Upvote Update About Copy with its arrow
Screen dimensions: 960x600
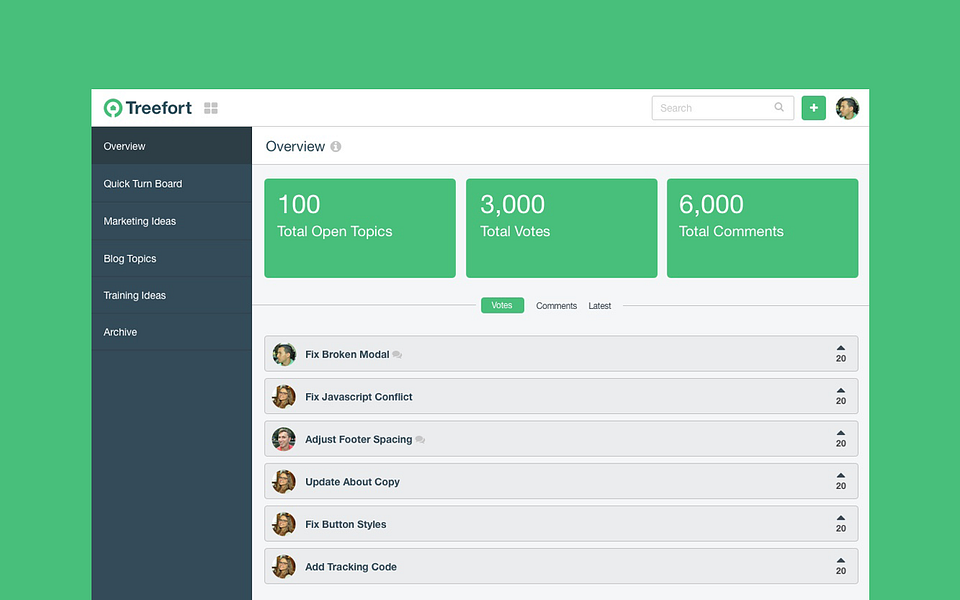click(x=841, y=475)
